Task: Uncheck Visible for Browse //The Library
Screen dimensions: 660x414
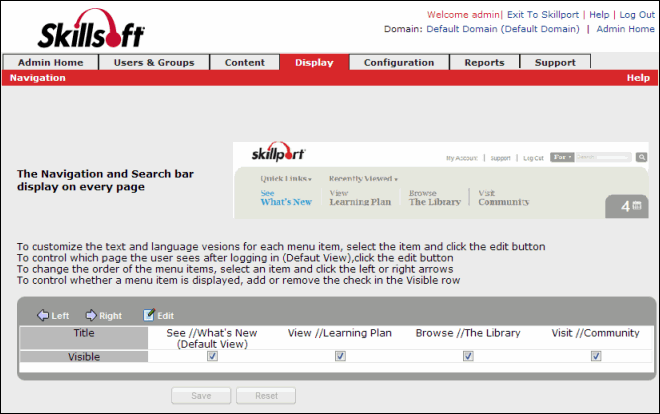Action: (468, 356)
